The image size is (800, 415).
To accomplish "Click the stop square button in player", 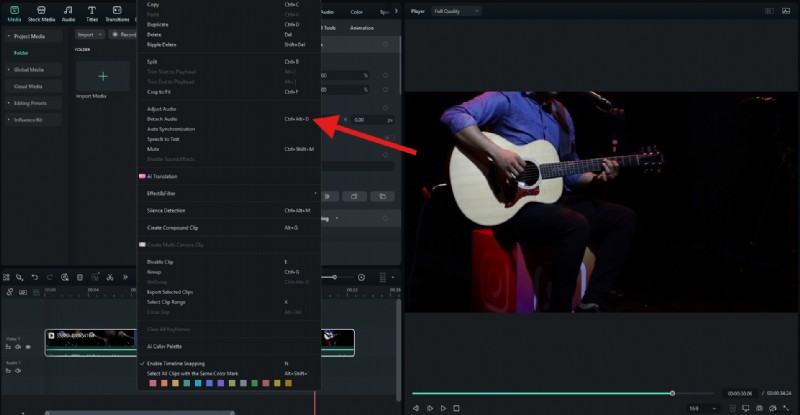I will [x=457, y=408].
